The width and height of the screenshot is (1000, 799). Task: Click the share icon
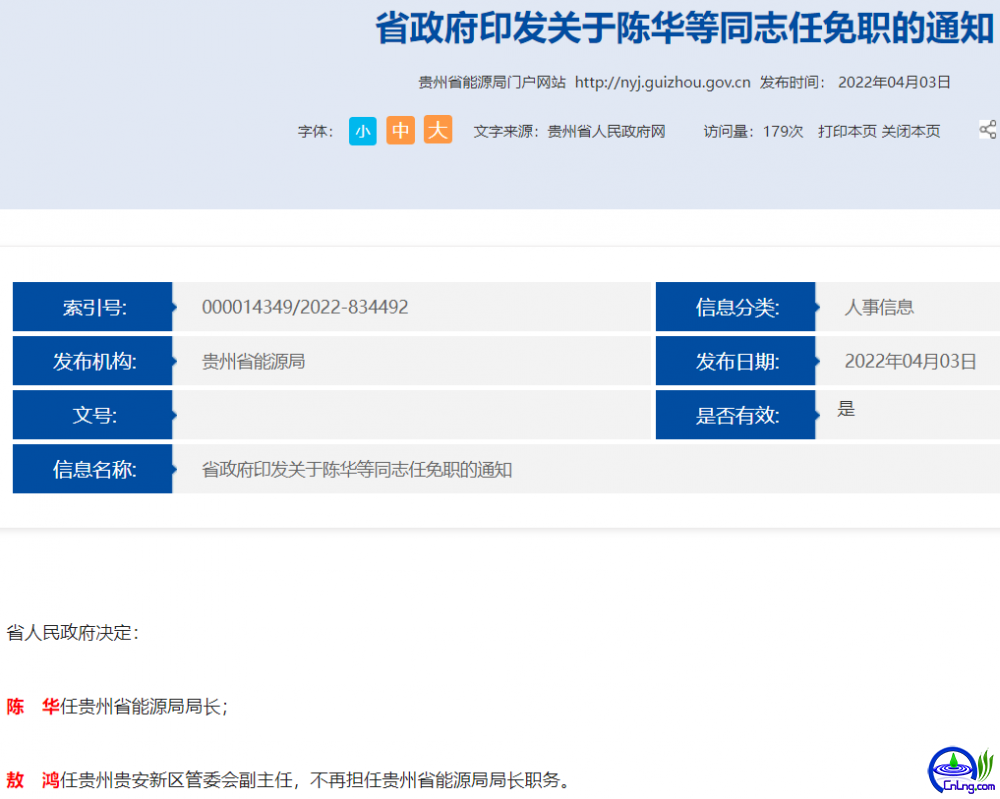pos(988,130)
